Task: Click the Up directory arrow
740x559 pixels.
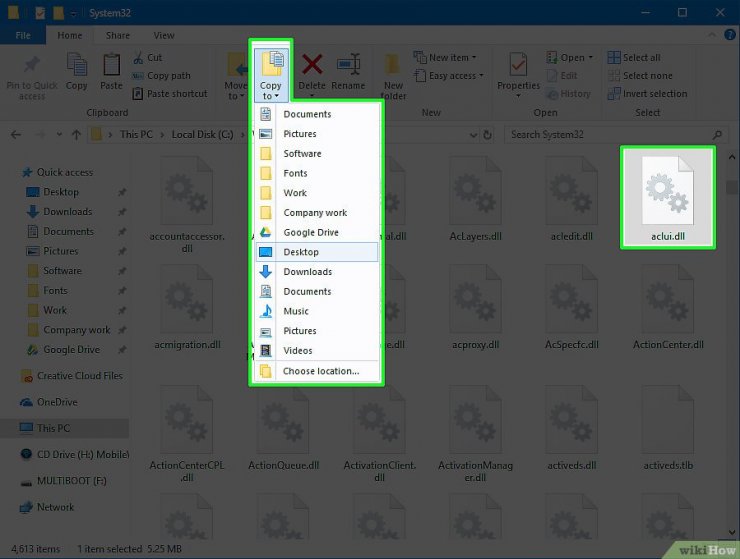Action: tap(76, 135)
